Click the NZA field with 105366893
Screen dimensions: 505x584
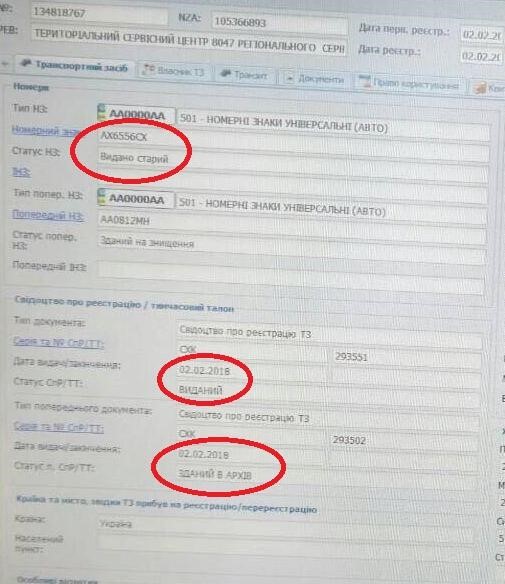pyautogui.click(x=279, y=23)
